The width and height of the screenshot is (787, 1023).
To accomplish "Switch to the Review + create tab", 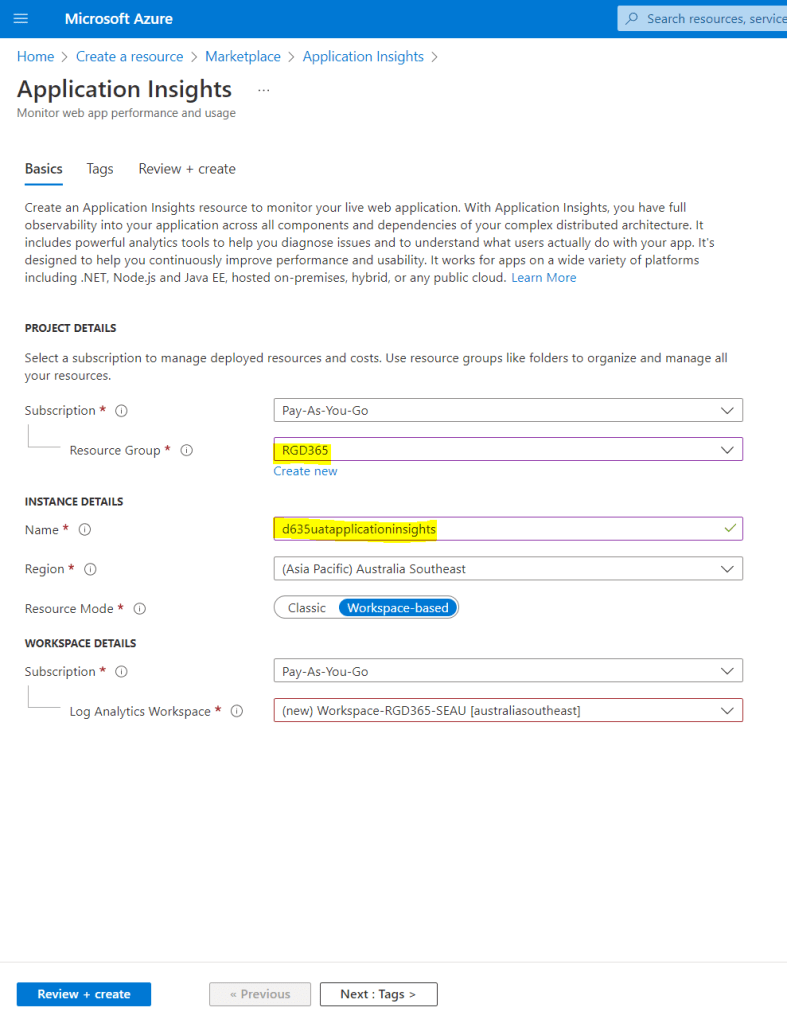I will (x=187, y=169).
